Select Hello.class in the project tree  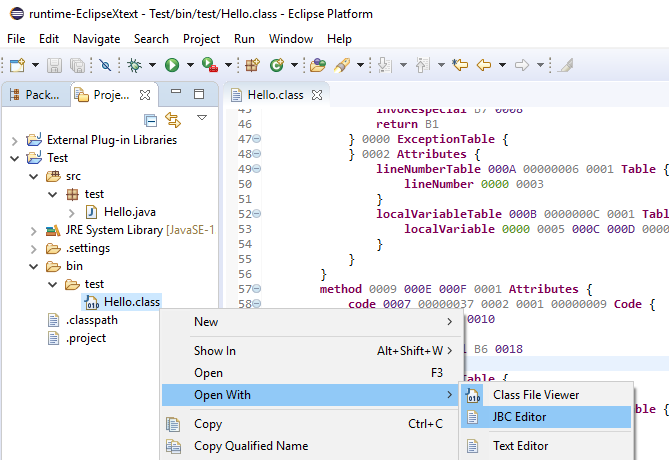pyautogui.click(x=122, y=302)
